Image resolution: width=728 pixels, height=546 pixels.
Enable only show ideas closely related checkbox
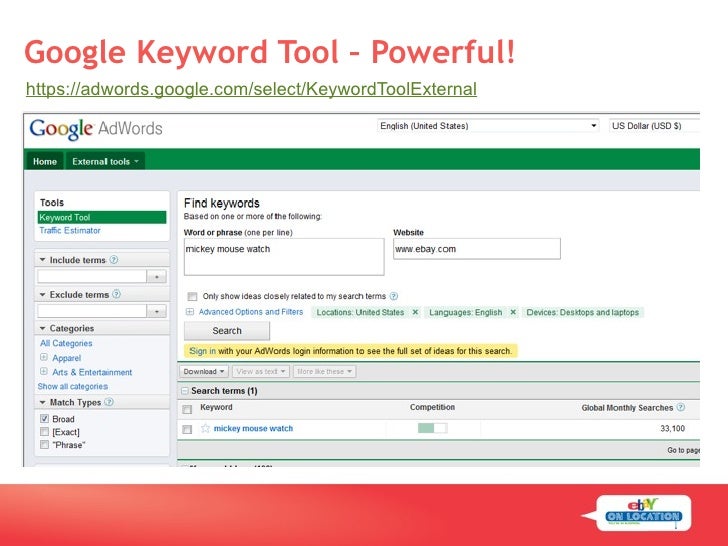click(192, 296)
